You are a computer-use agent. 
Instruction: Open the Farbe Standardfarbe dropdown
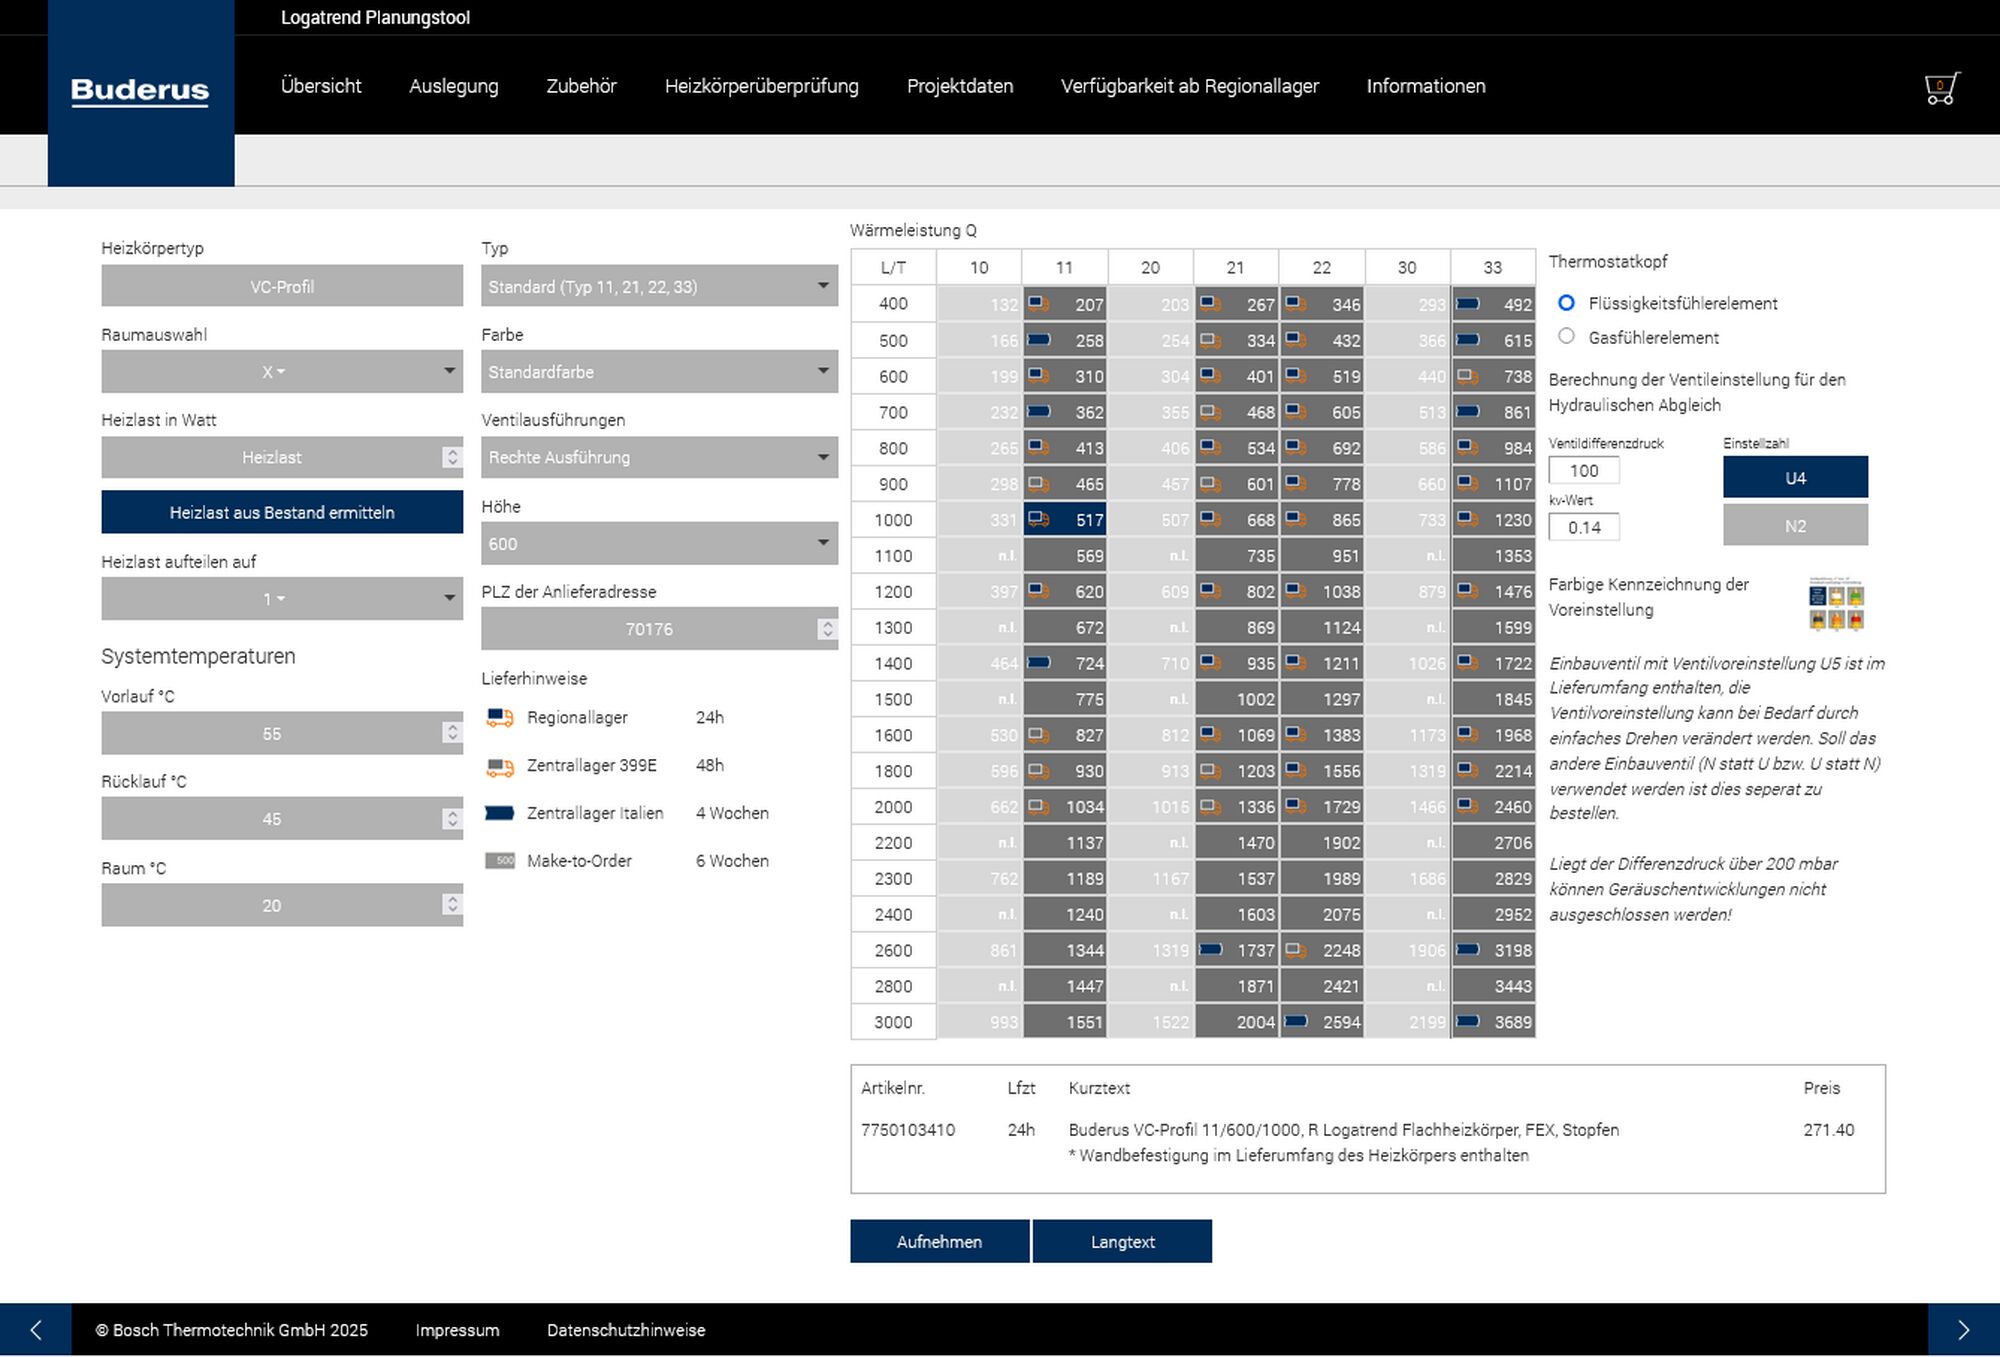(x=659, y=371)
